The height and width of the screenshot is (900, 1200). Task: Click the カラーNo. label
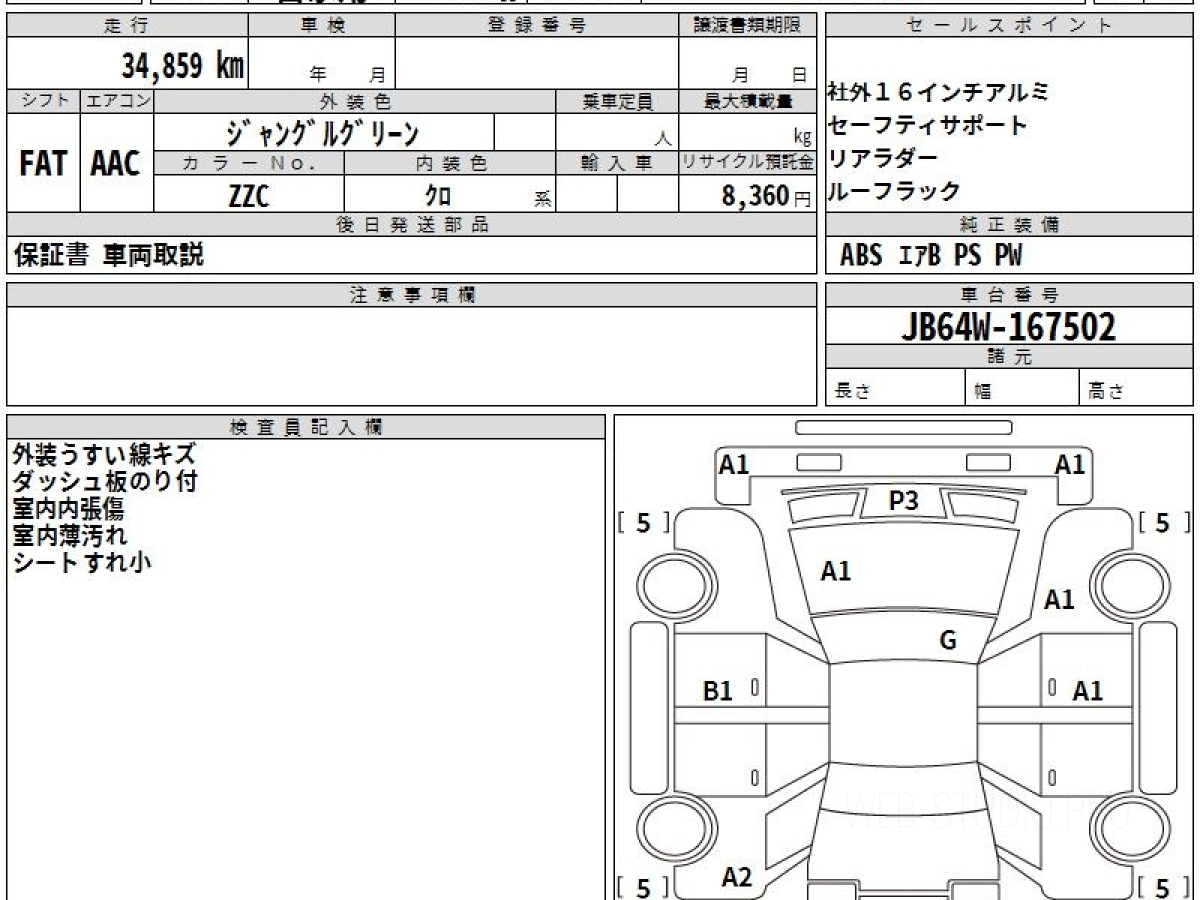(249, 163)
